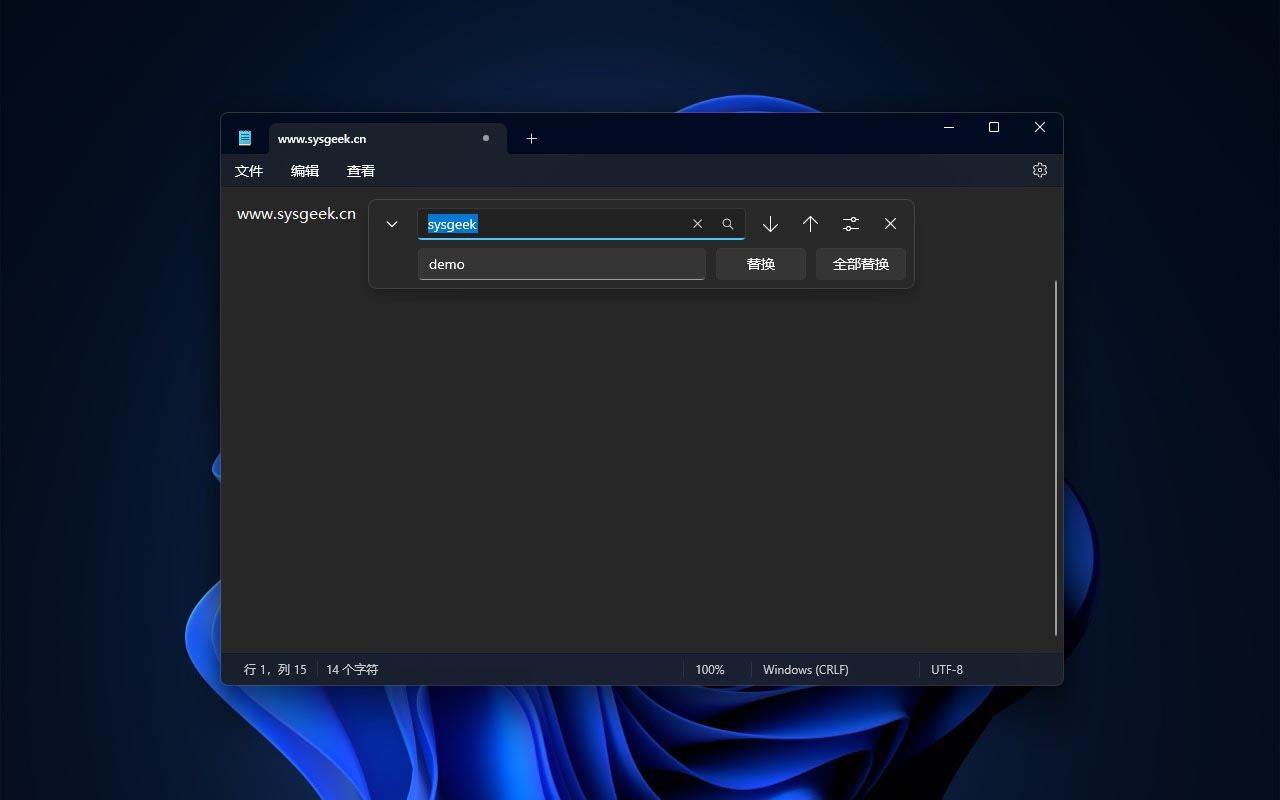1280x800 pixels.
Task: Open the zoom level indicator showing 100%
Action: (x=710, y=669)
